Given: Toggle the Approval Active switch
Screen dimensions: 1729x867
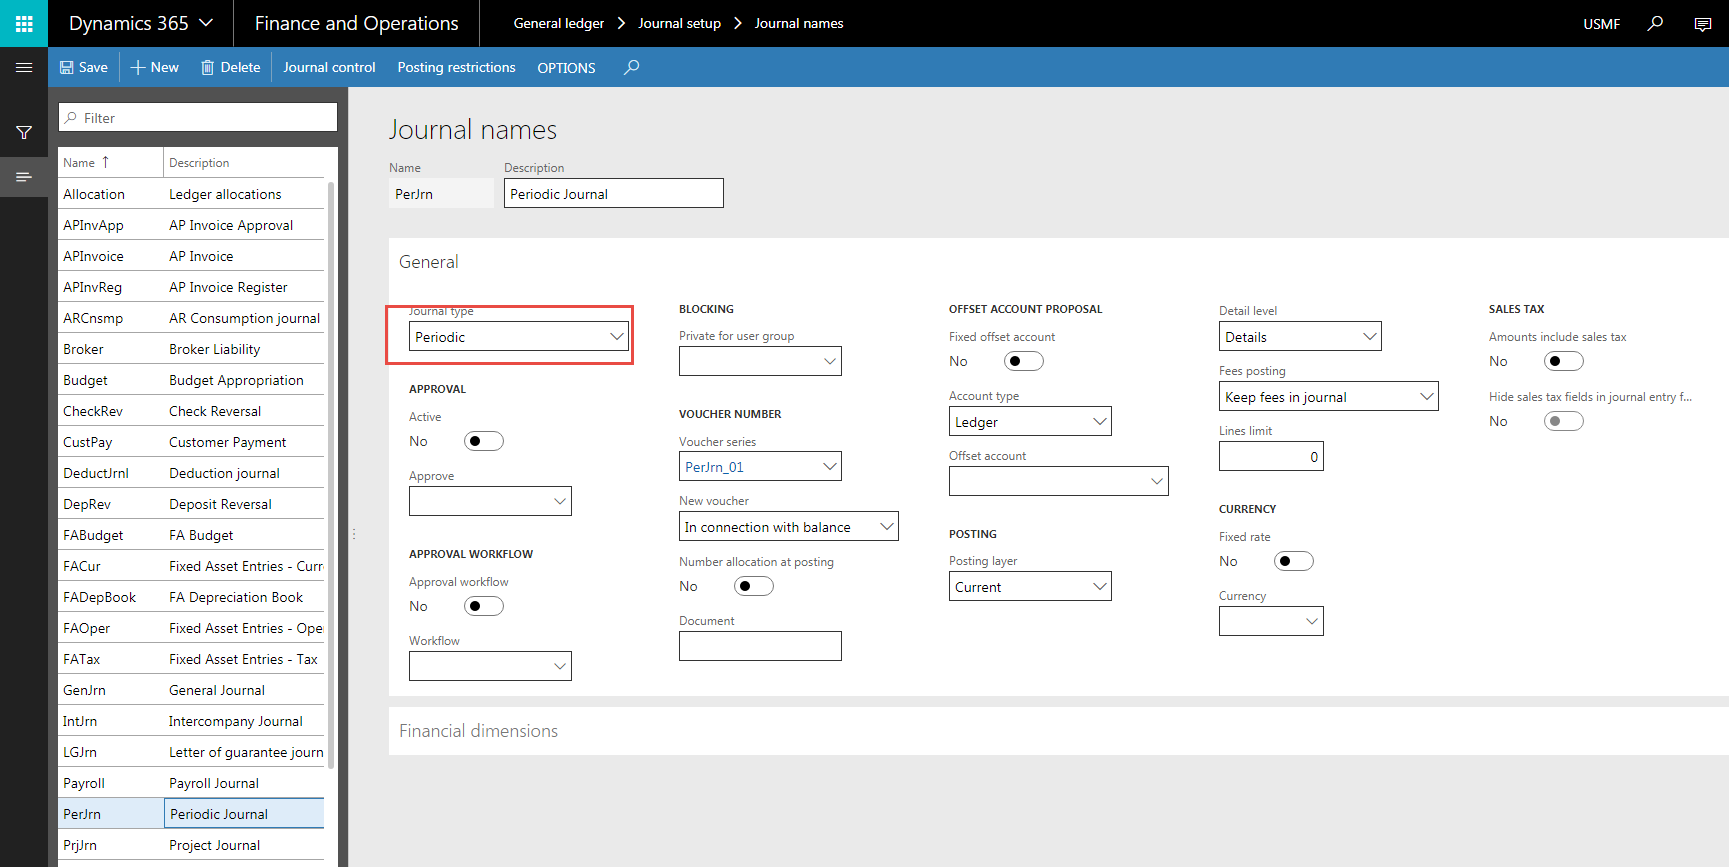Looking at the screenshot, I should point(483,441).
